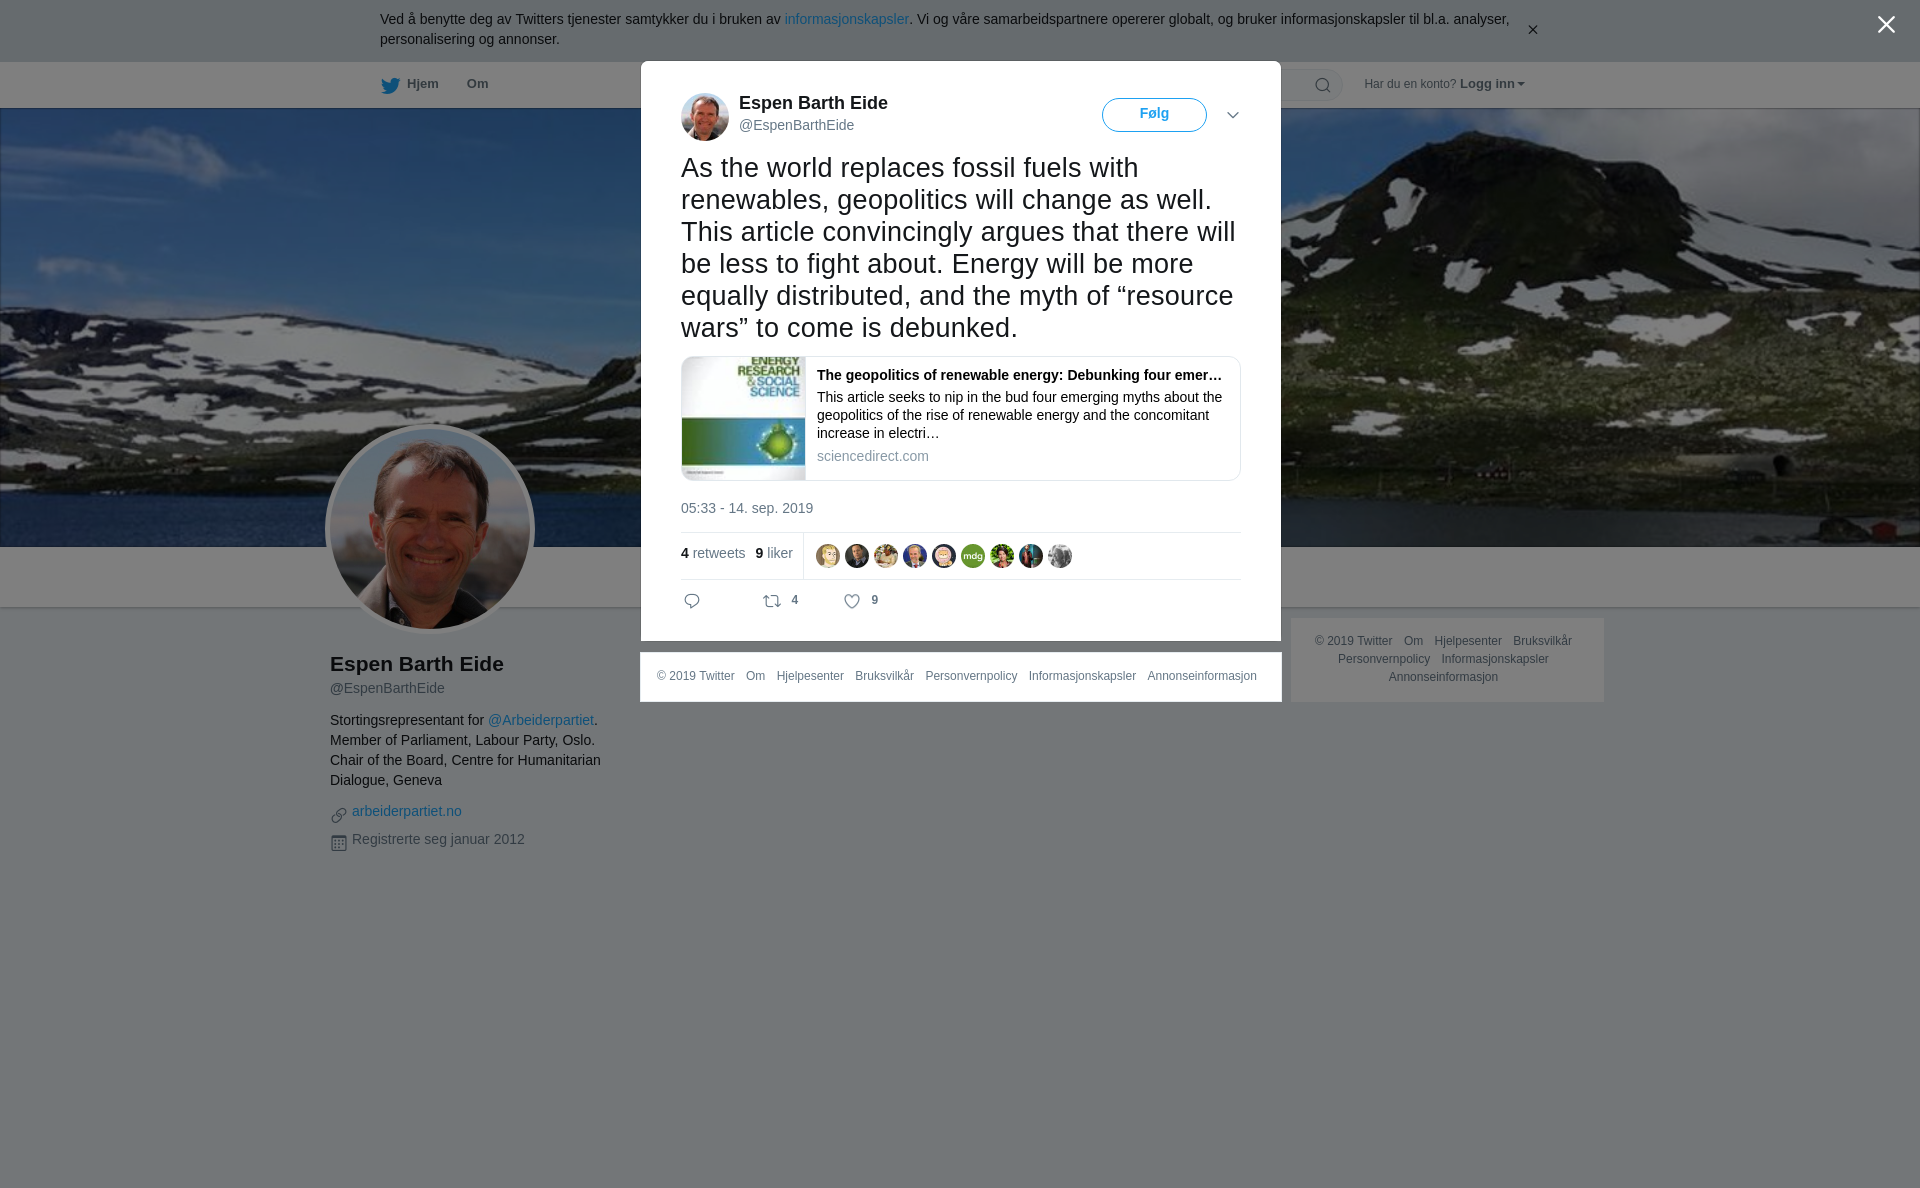This screenshot has width=1920, height=1188.
Task: Click the retweet icon under the tweet
Action: tap(772, 601)
